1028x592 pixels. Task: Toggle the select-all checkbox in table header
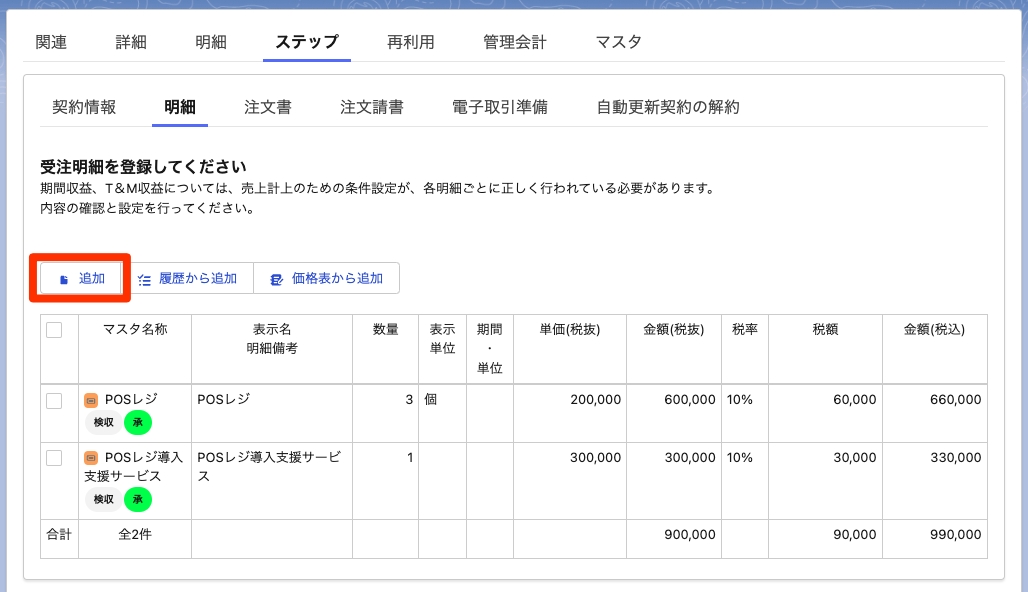pyautogui.click(x=54, y=330)
